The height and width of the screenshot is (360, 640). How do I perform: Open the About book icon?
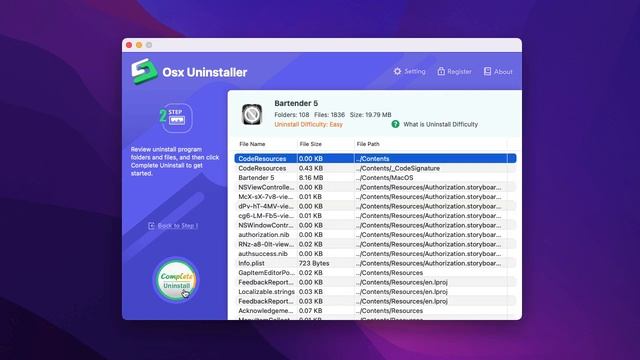[487, 71]
